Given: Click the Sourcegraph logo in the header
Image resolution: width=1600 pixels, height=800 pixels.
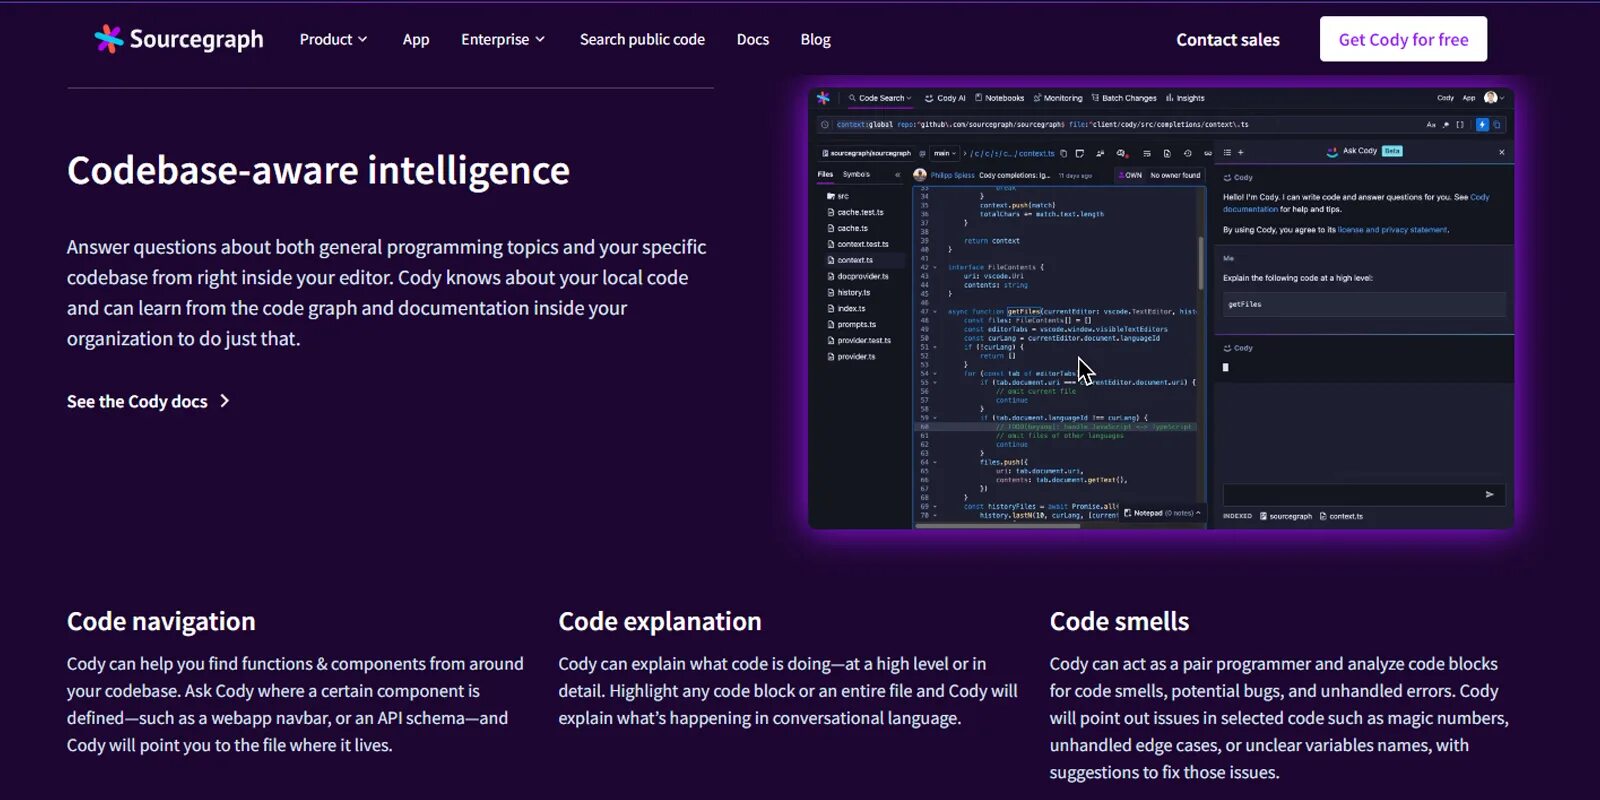Looking at the screenshot, I should (x=179, y=39).
